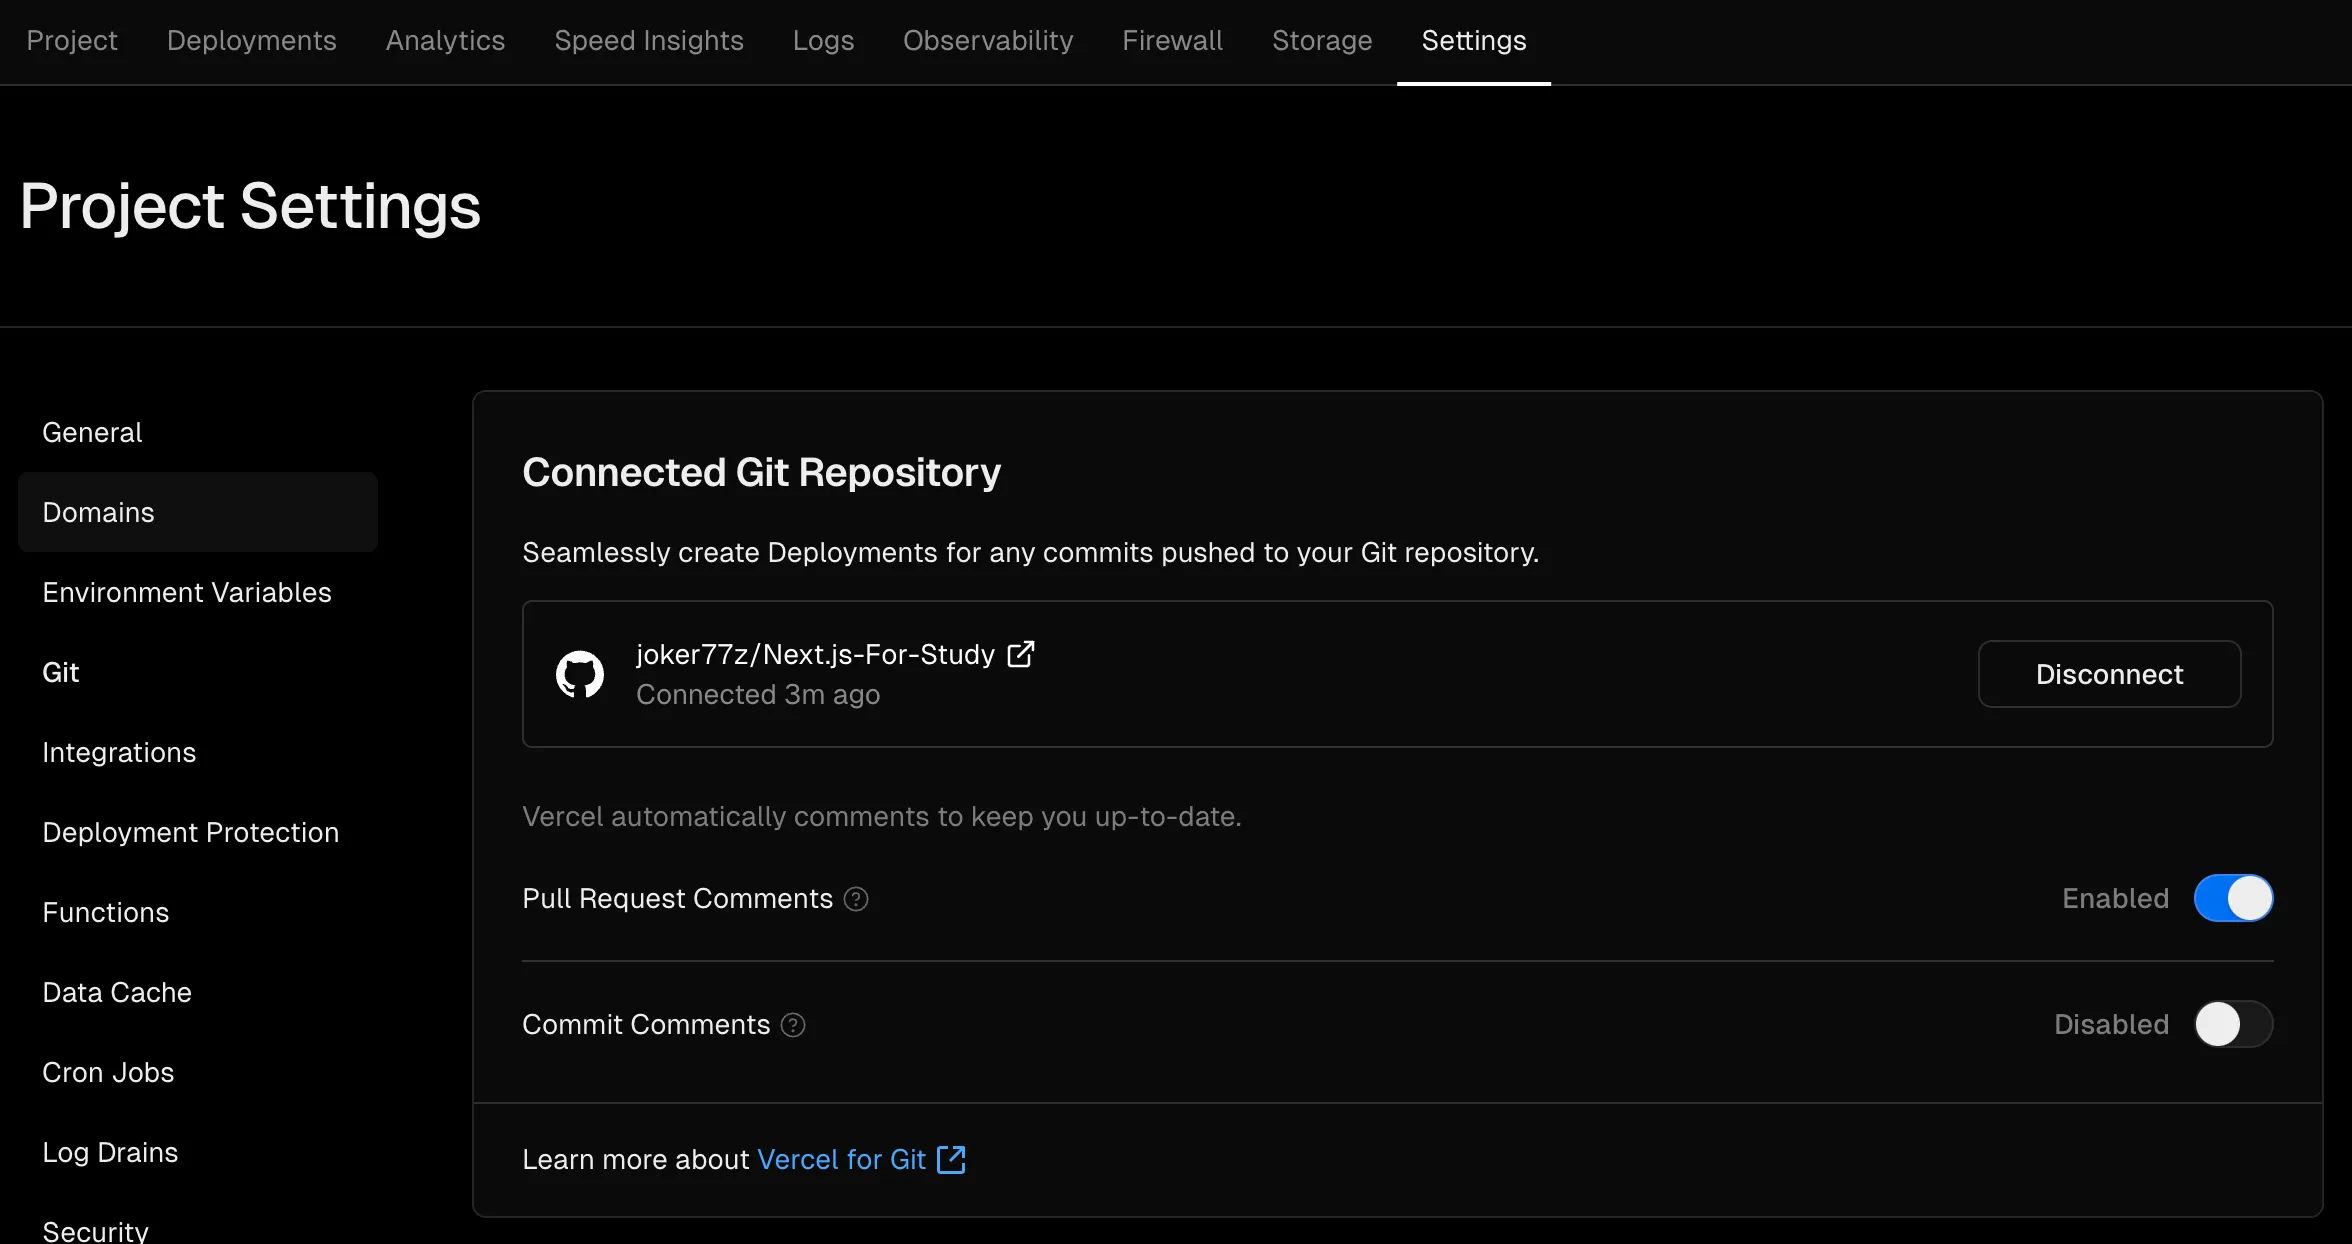View the Logs tab
This screenshot has width=2352, height=1244.
coord(824,40)
